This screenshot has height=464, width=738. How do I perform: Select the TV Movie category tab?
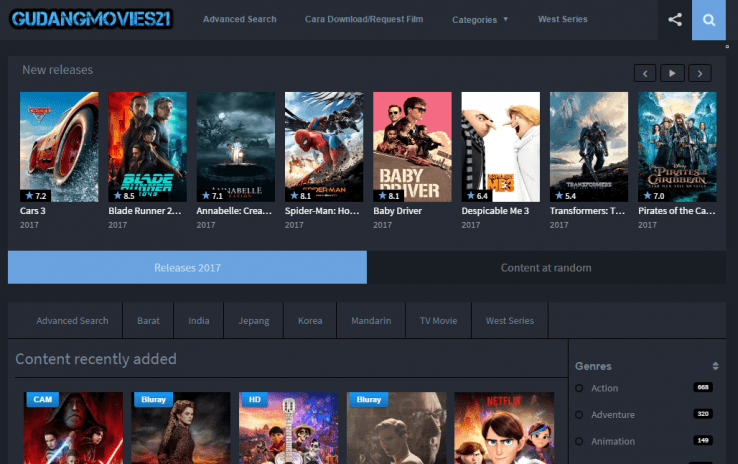coord(438,320)
